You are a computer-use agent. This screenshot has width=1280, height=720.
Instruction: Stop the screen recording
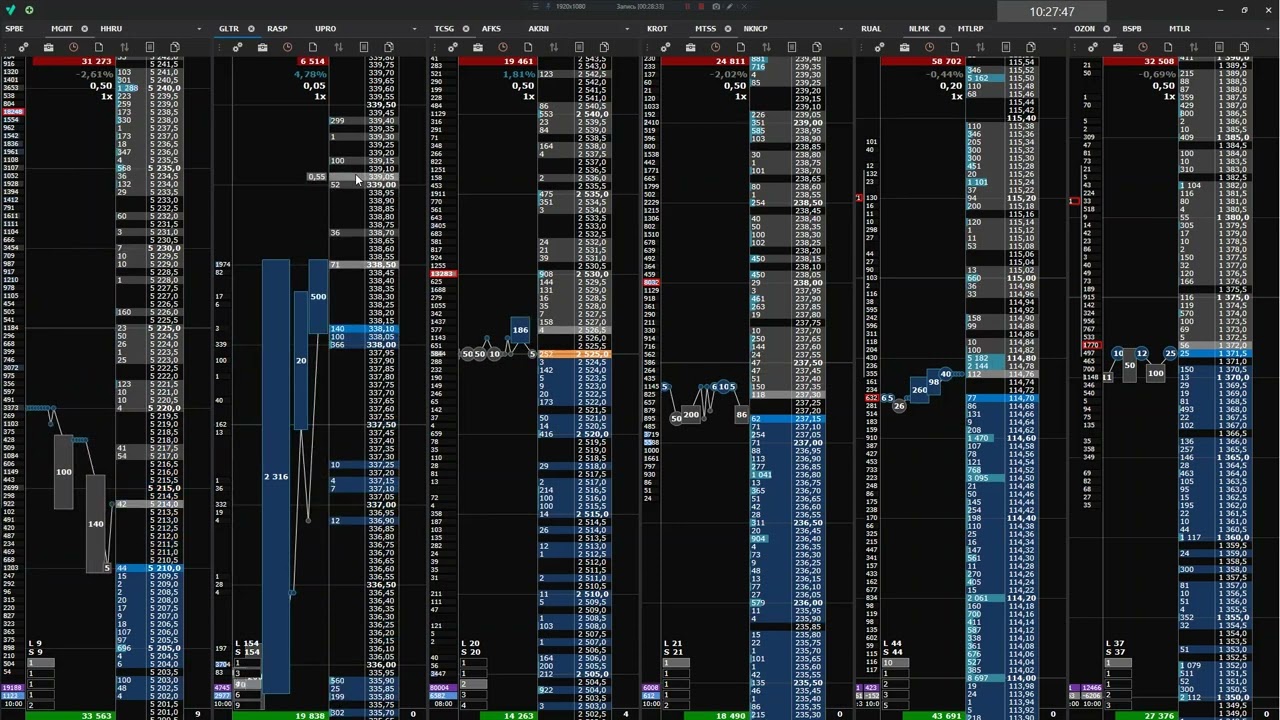(700, 7)
